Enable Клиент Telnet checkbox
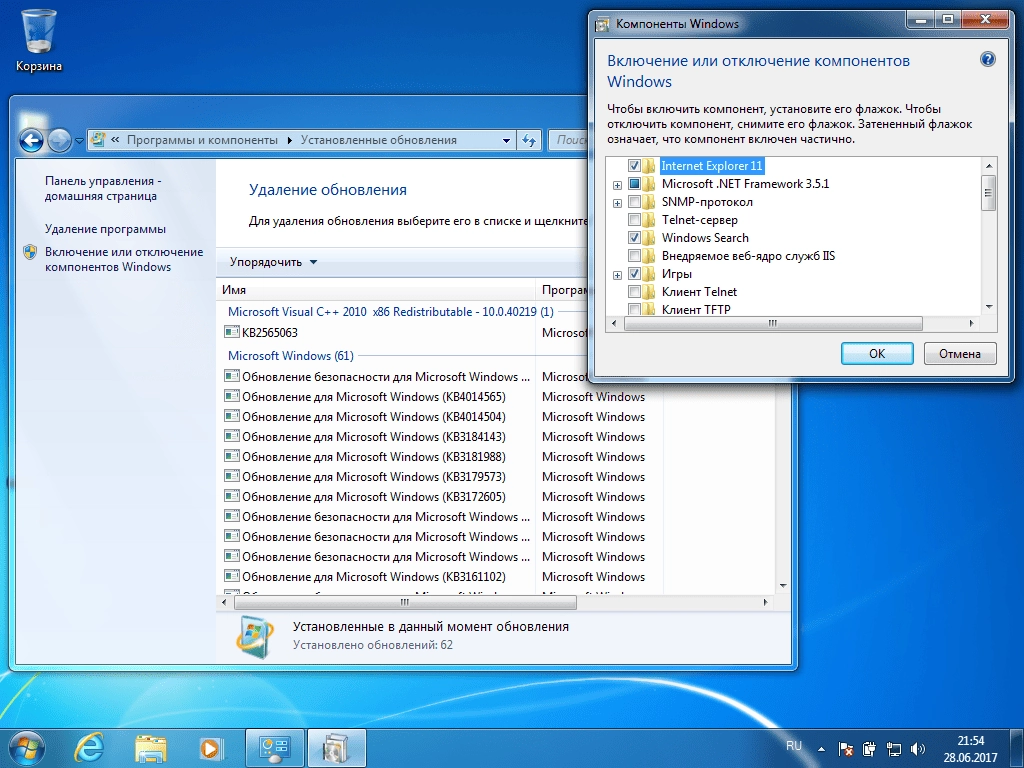 [633, 291]
